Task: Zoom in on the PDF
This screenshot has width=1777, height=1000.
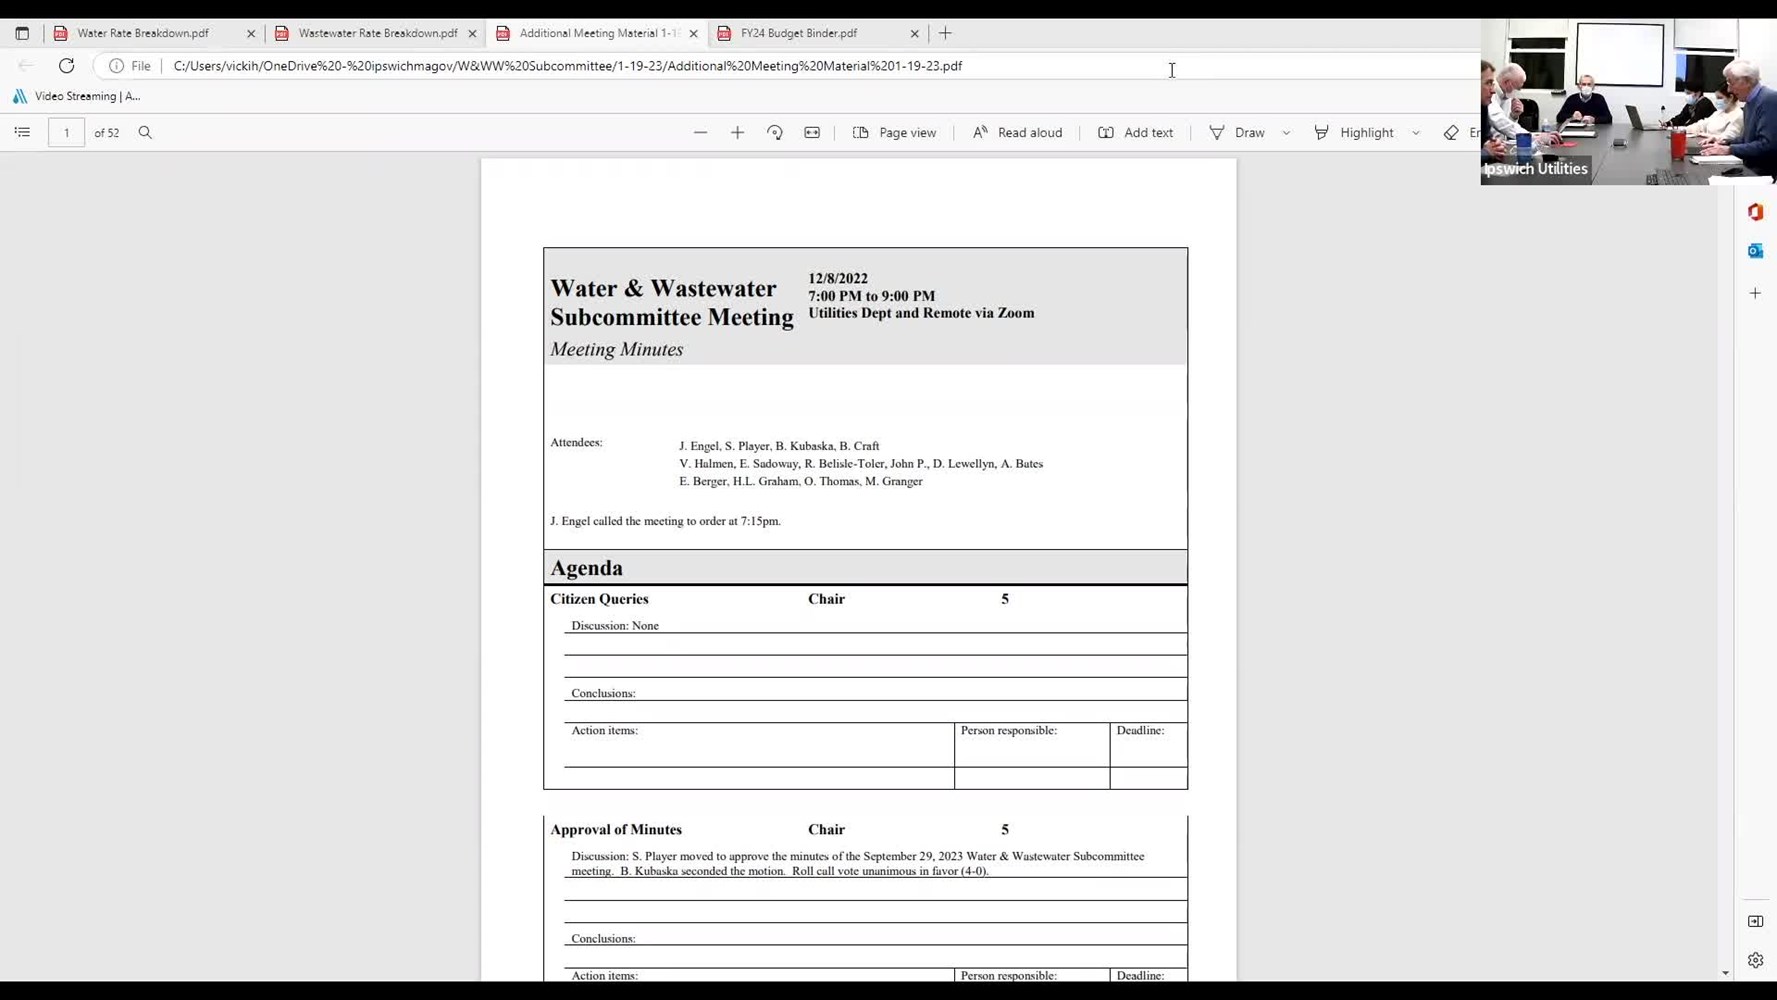Action: [737, 132]
